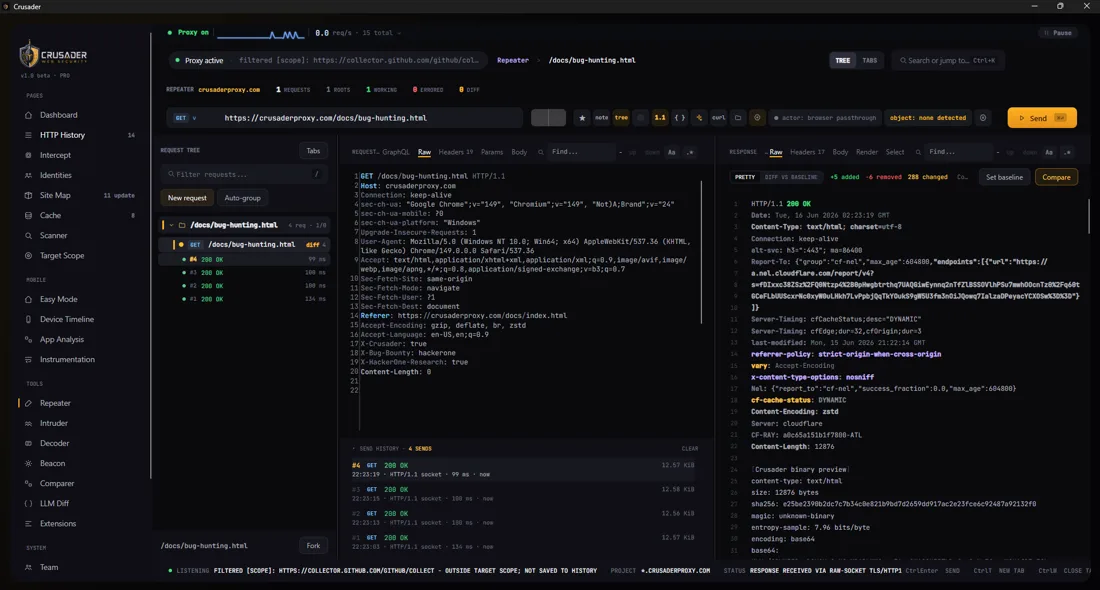Click the Team sidebar icon
1100x590 pixels.
pos(29,568)
